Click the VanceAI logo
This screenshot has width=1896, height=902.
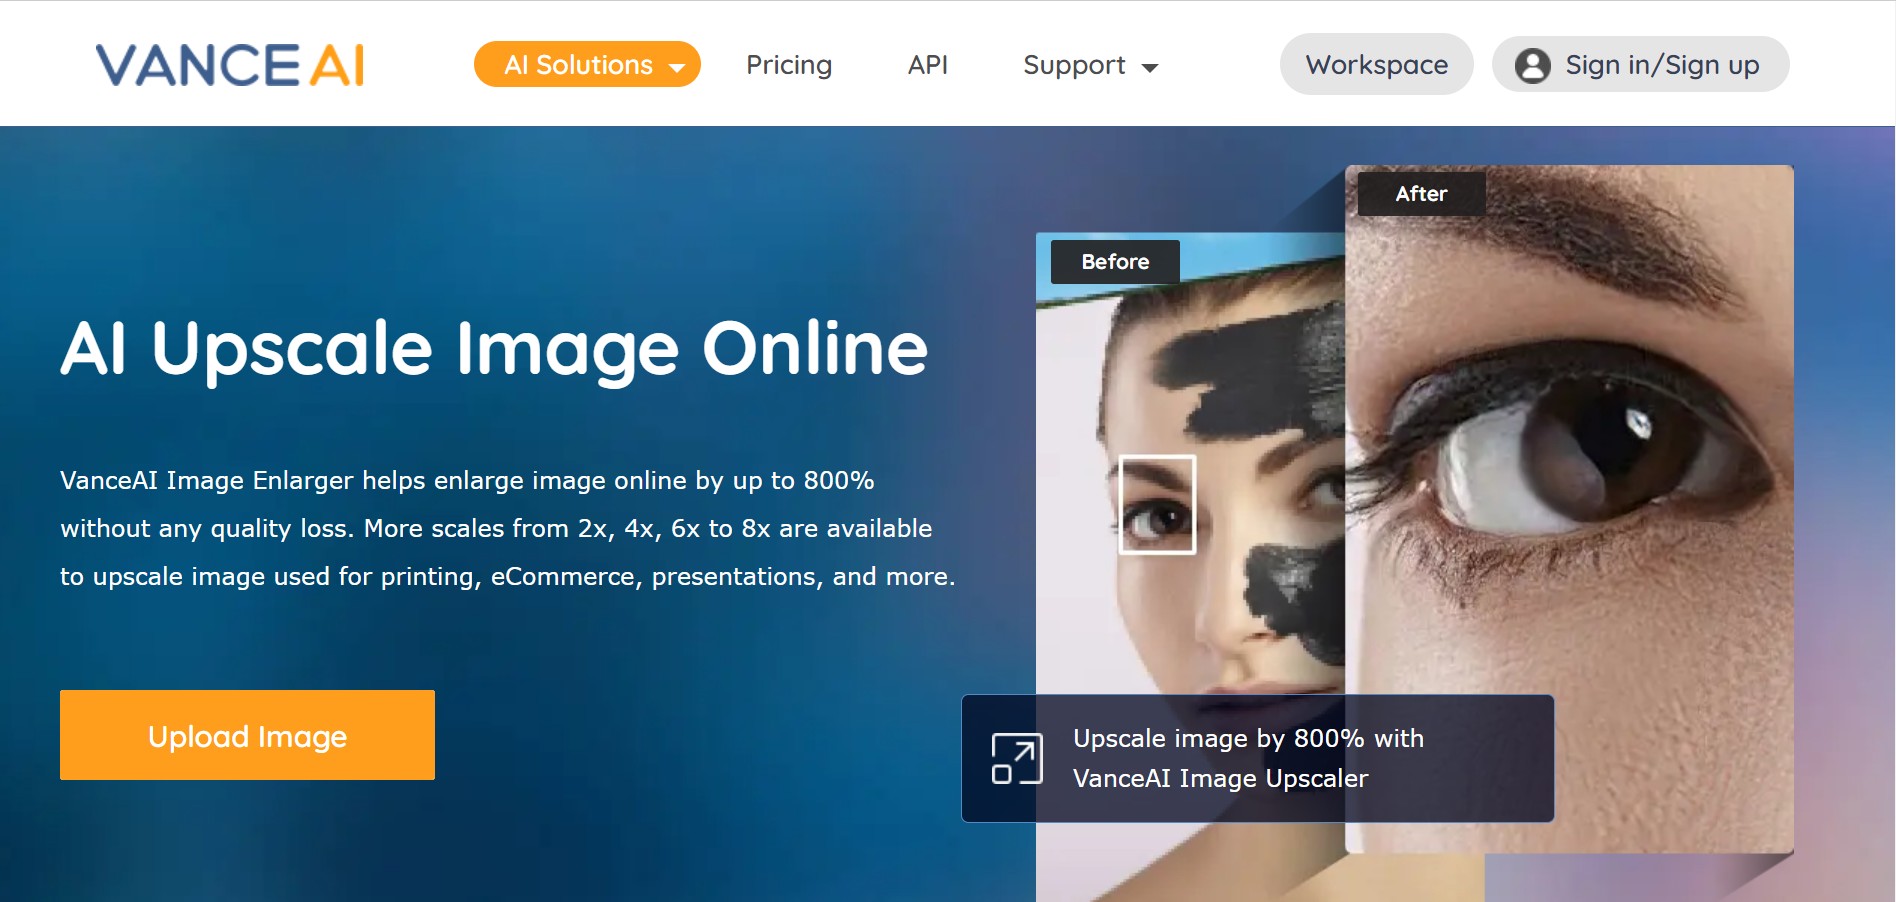[230, 65]
